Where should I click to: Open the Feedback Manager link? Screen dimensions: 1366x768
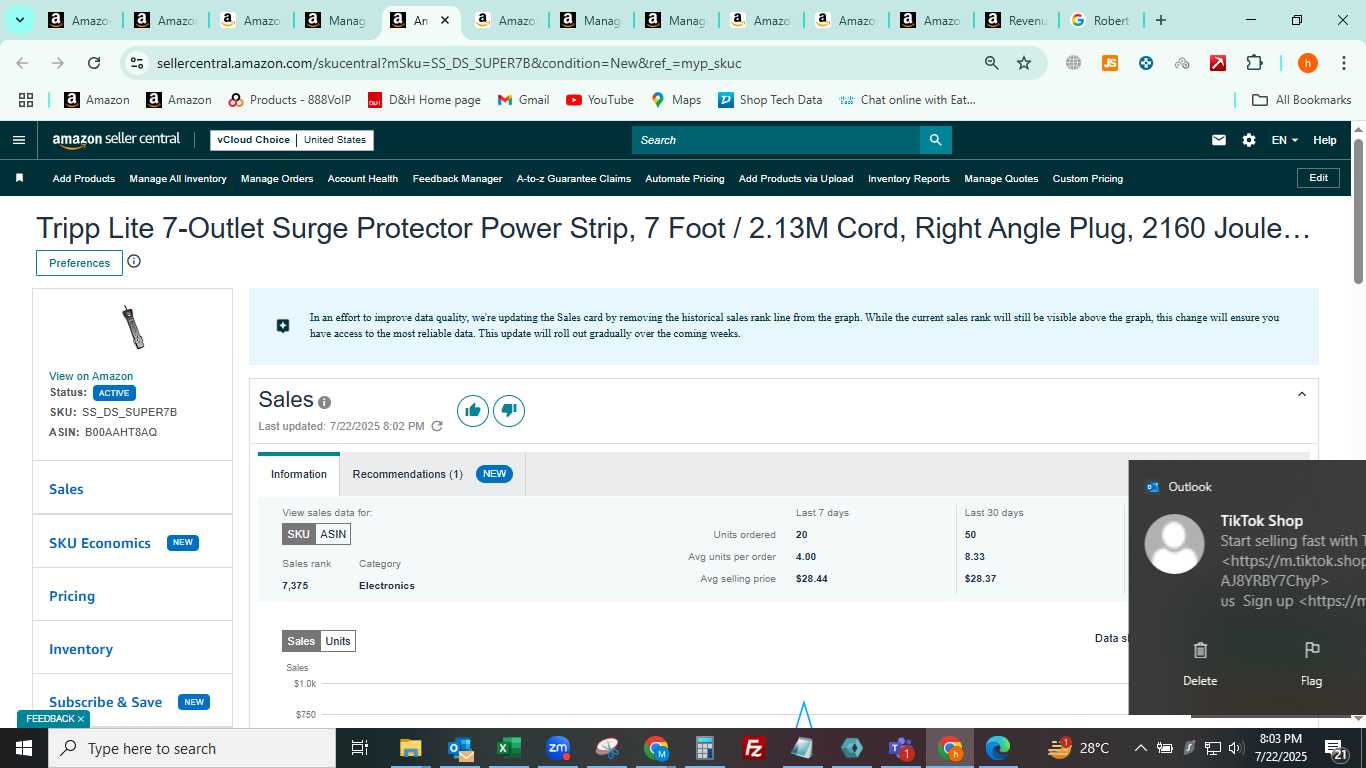(x=457, y=178)
